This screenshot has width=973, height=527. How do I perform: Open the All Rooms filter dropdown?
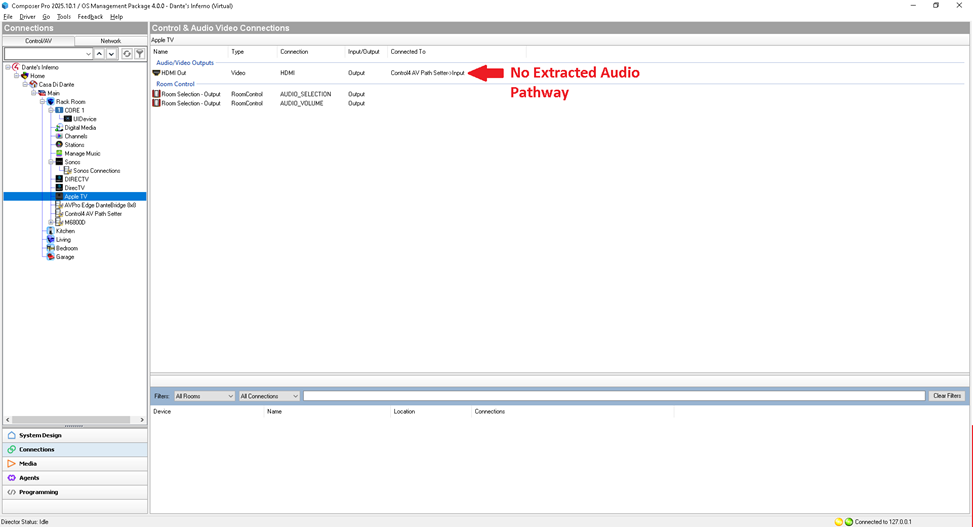pos(204,396)
